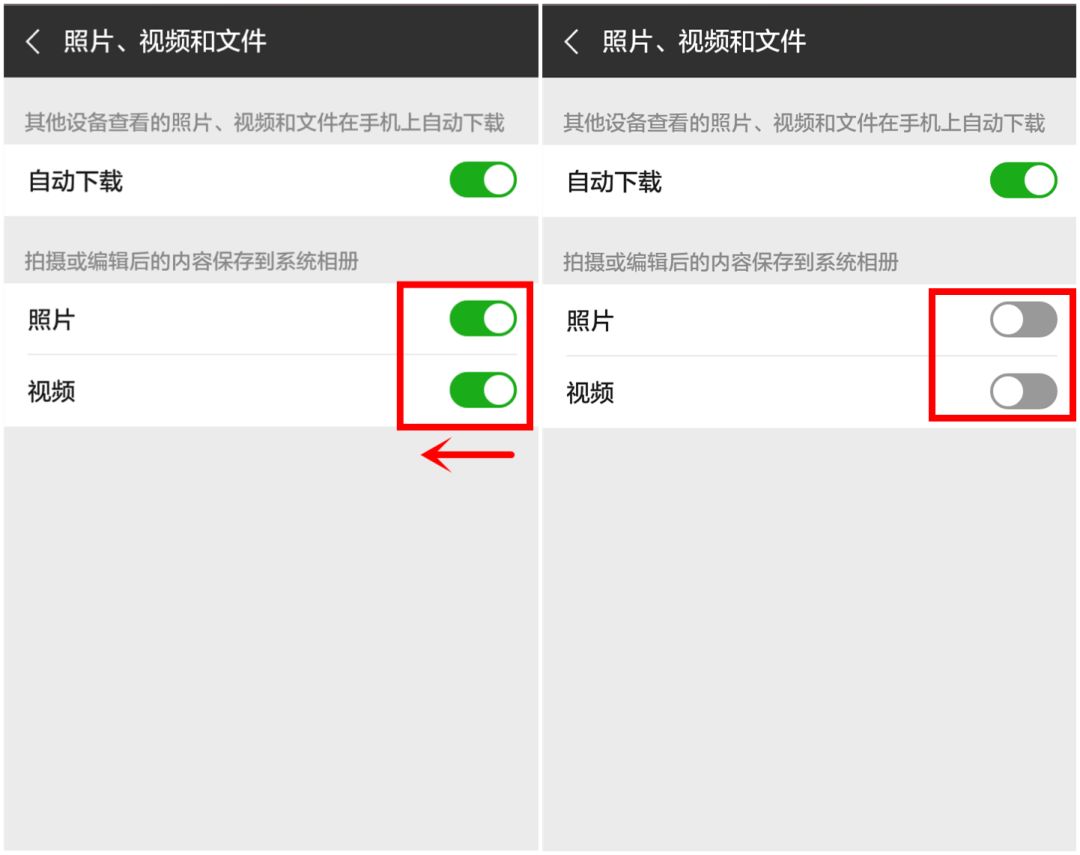Tap the back arrow in the right screenshot

571,41
